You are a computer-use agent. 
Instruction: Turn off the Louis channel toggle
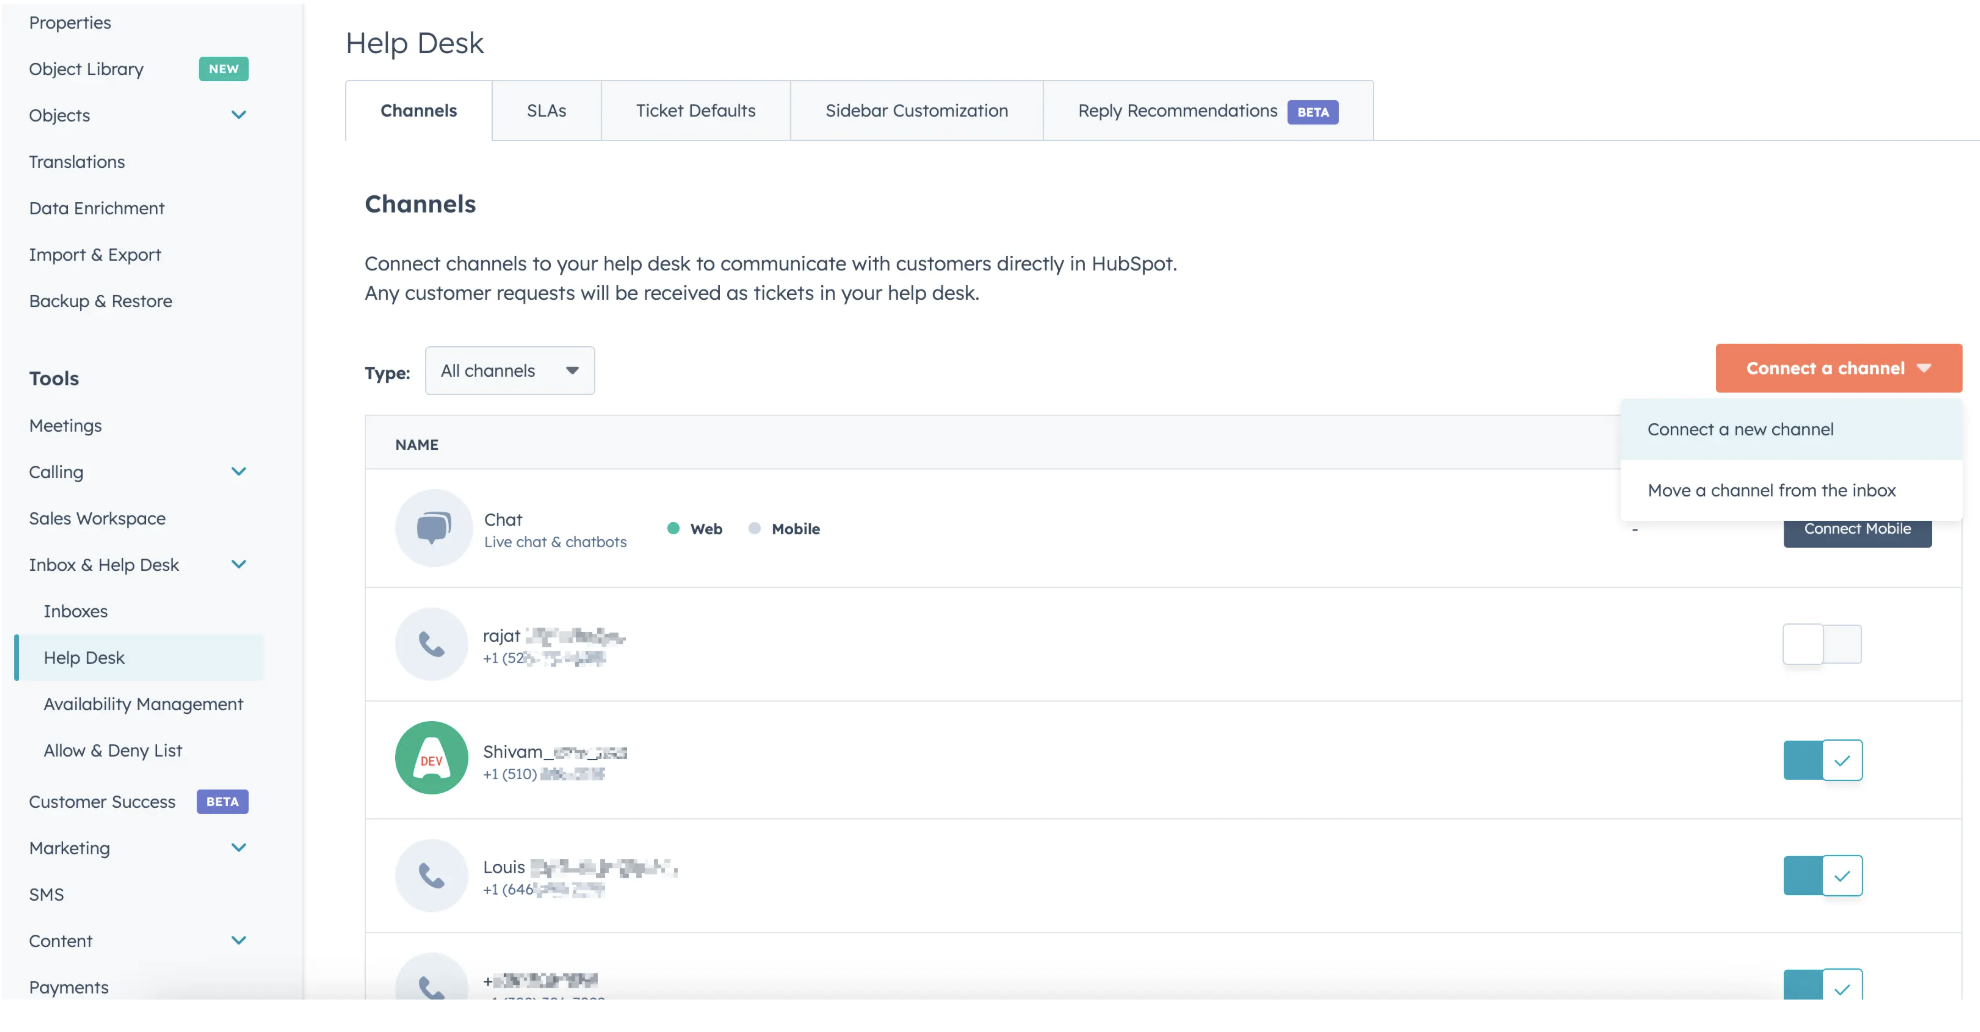tap(1822, 876)
